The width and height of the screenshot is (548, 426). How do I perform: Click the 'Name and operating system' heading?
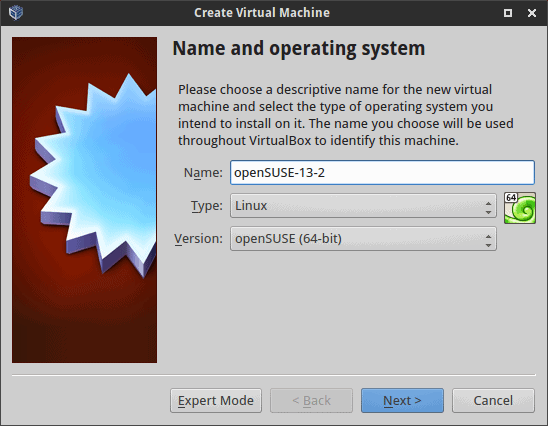point(299,49)
